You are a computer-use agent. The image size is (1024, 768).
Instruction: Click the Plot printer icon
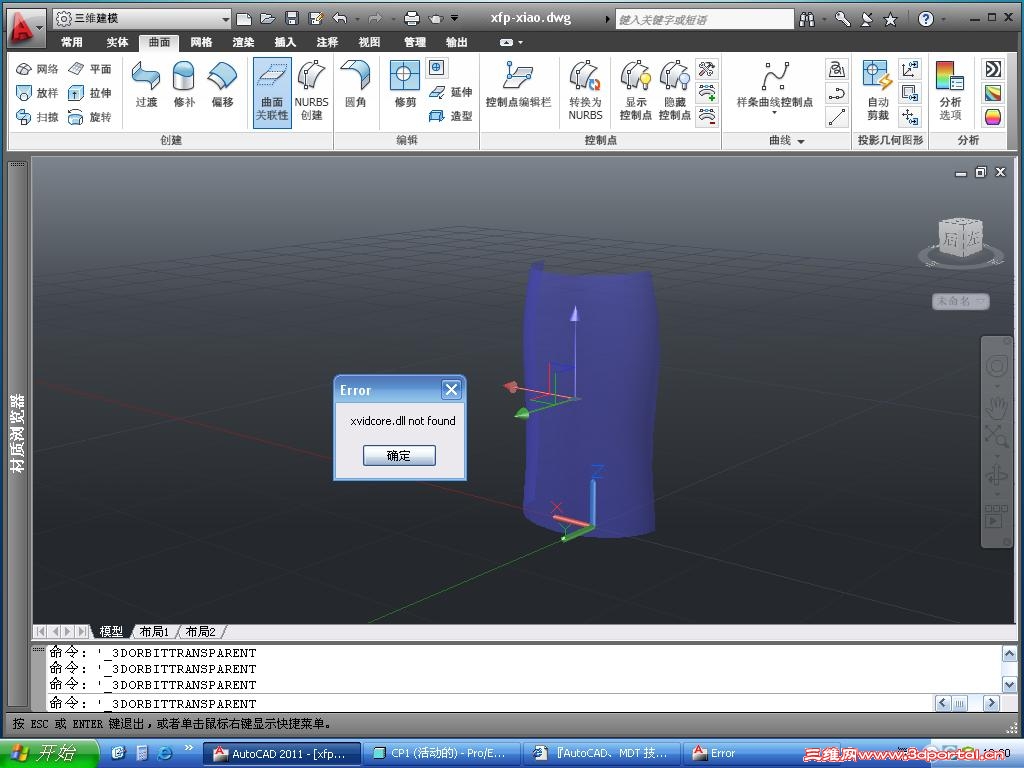click(x=411, y=19)
